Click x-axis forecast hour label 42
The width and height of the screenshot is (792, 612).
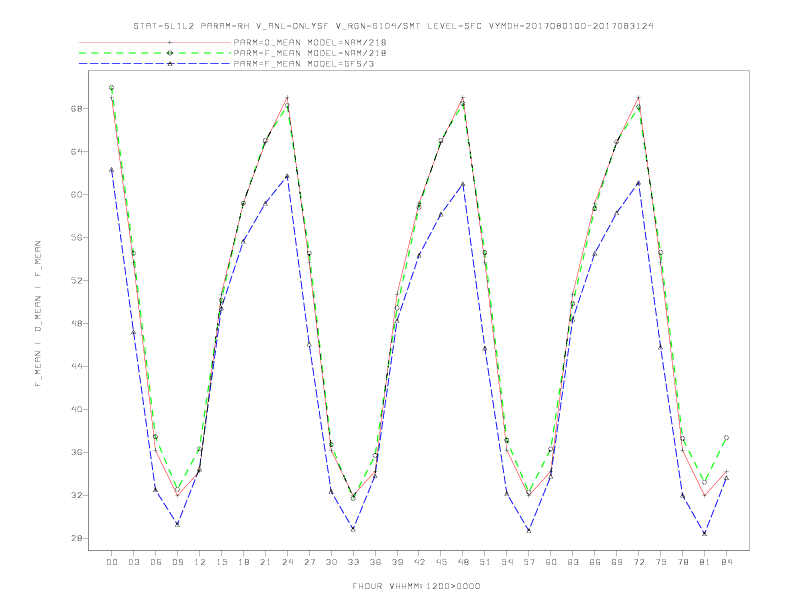point(419,562)
